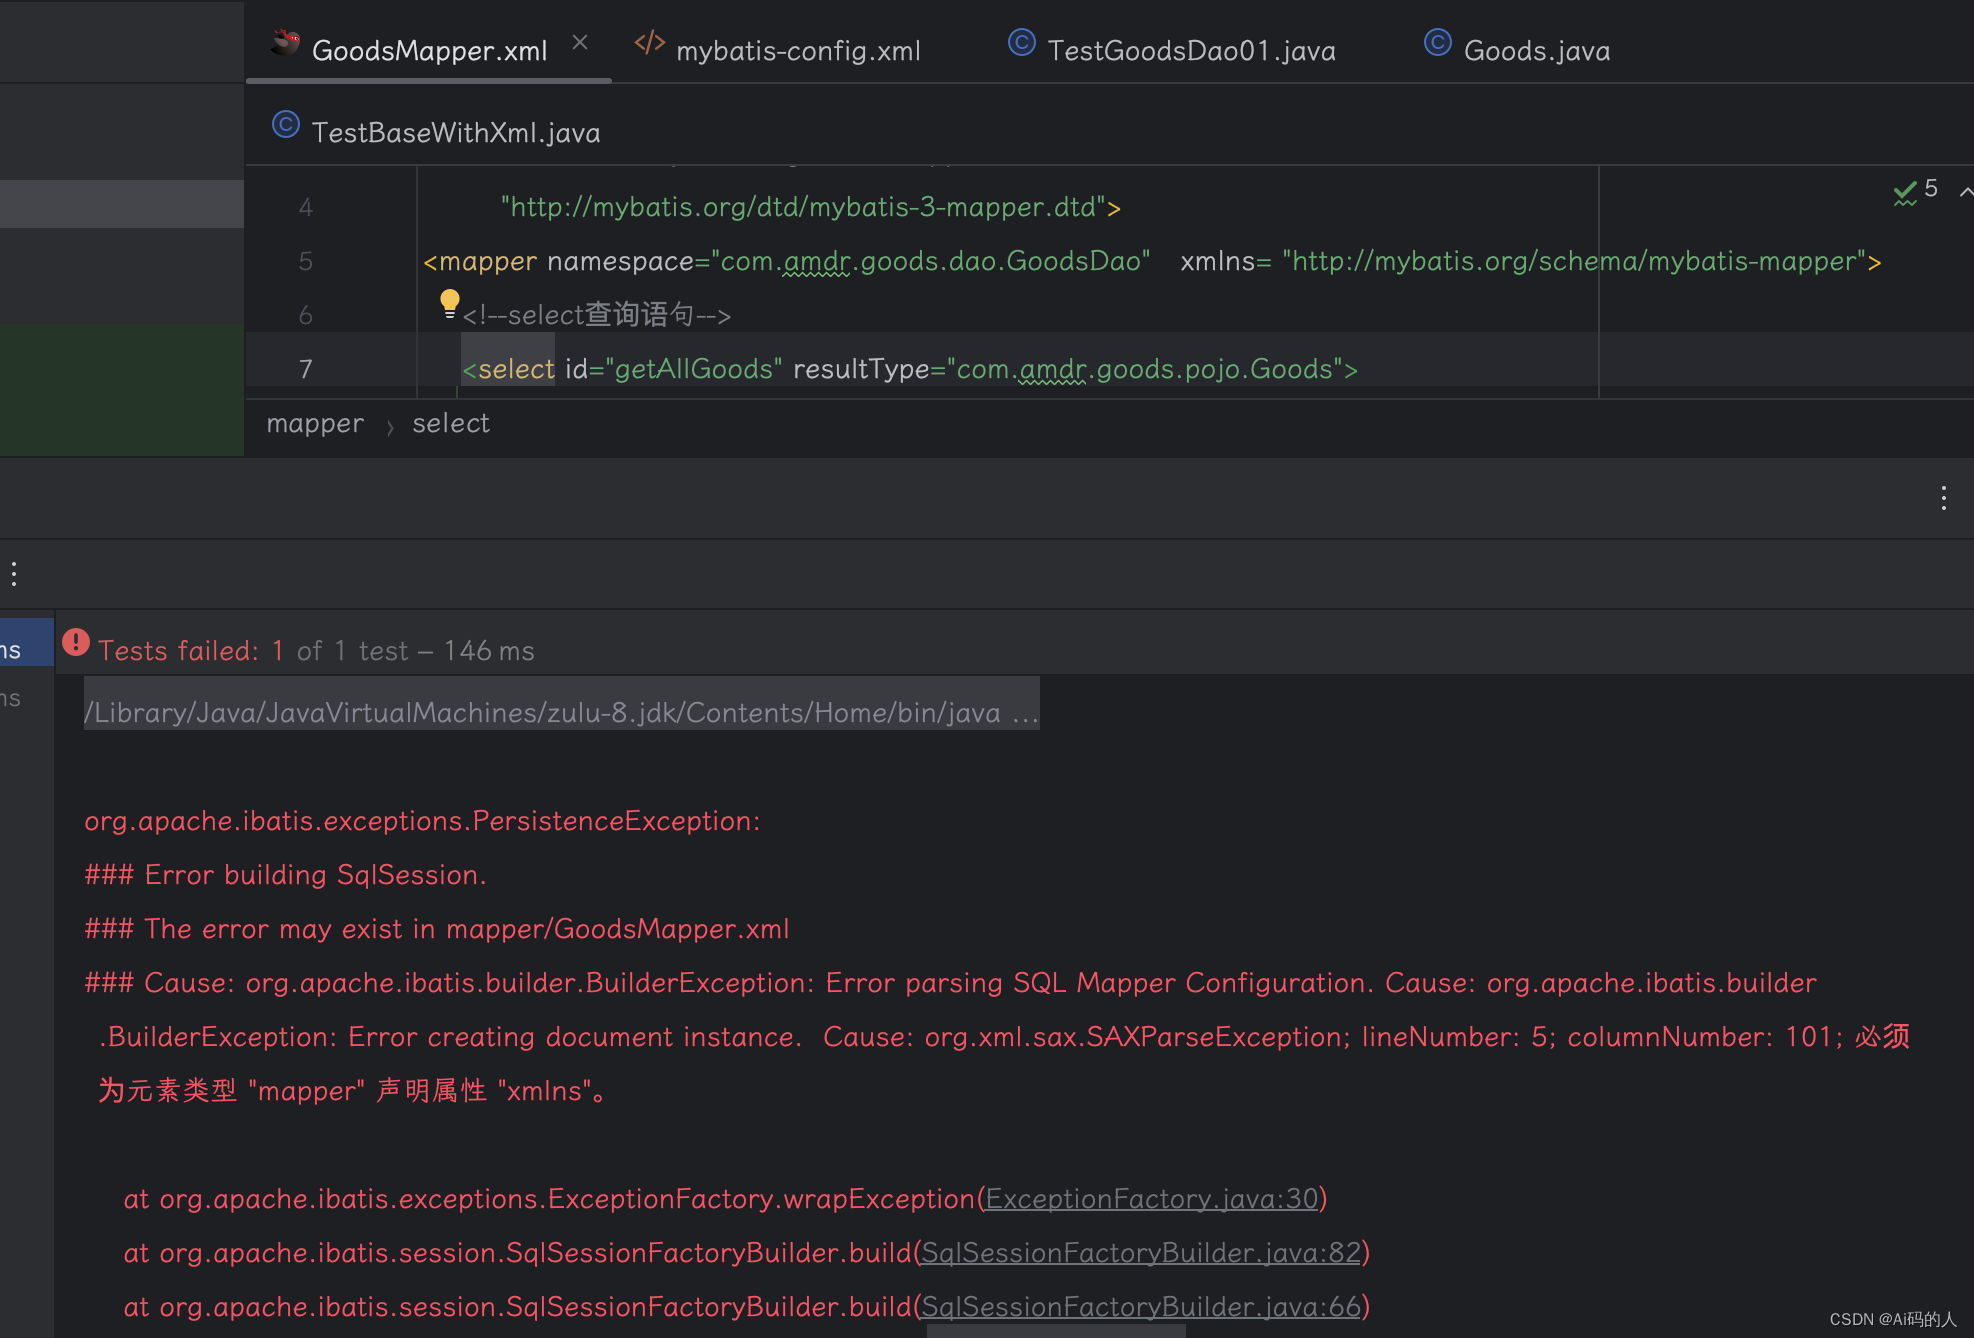
Task: Open the kebab menu in the run panel
Action: click(1943, 497)
